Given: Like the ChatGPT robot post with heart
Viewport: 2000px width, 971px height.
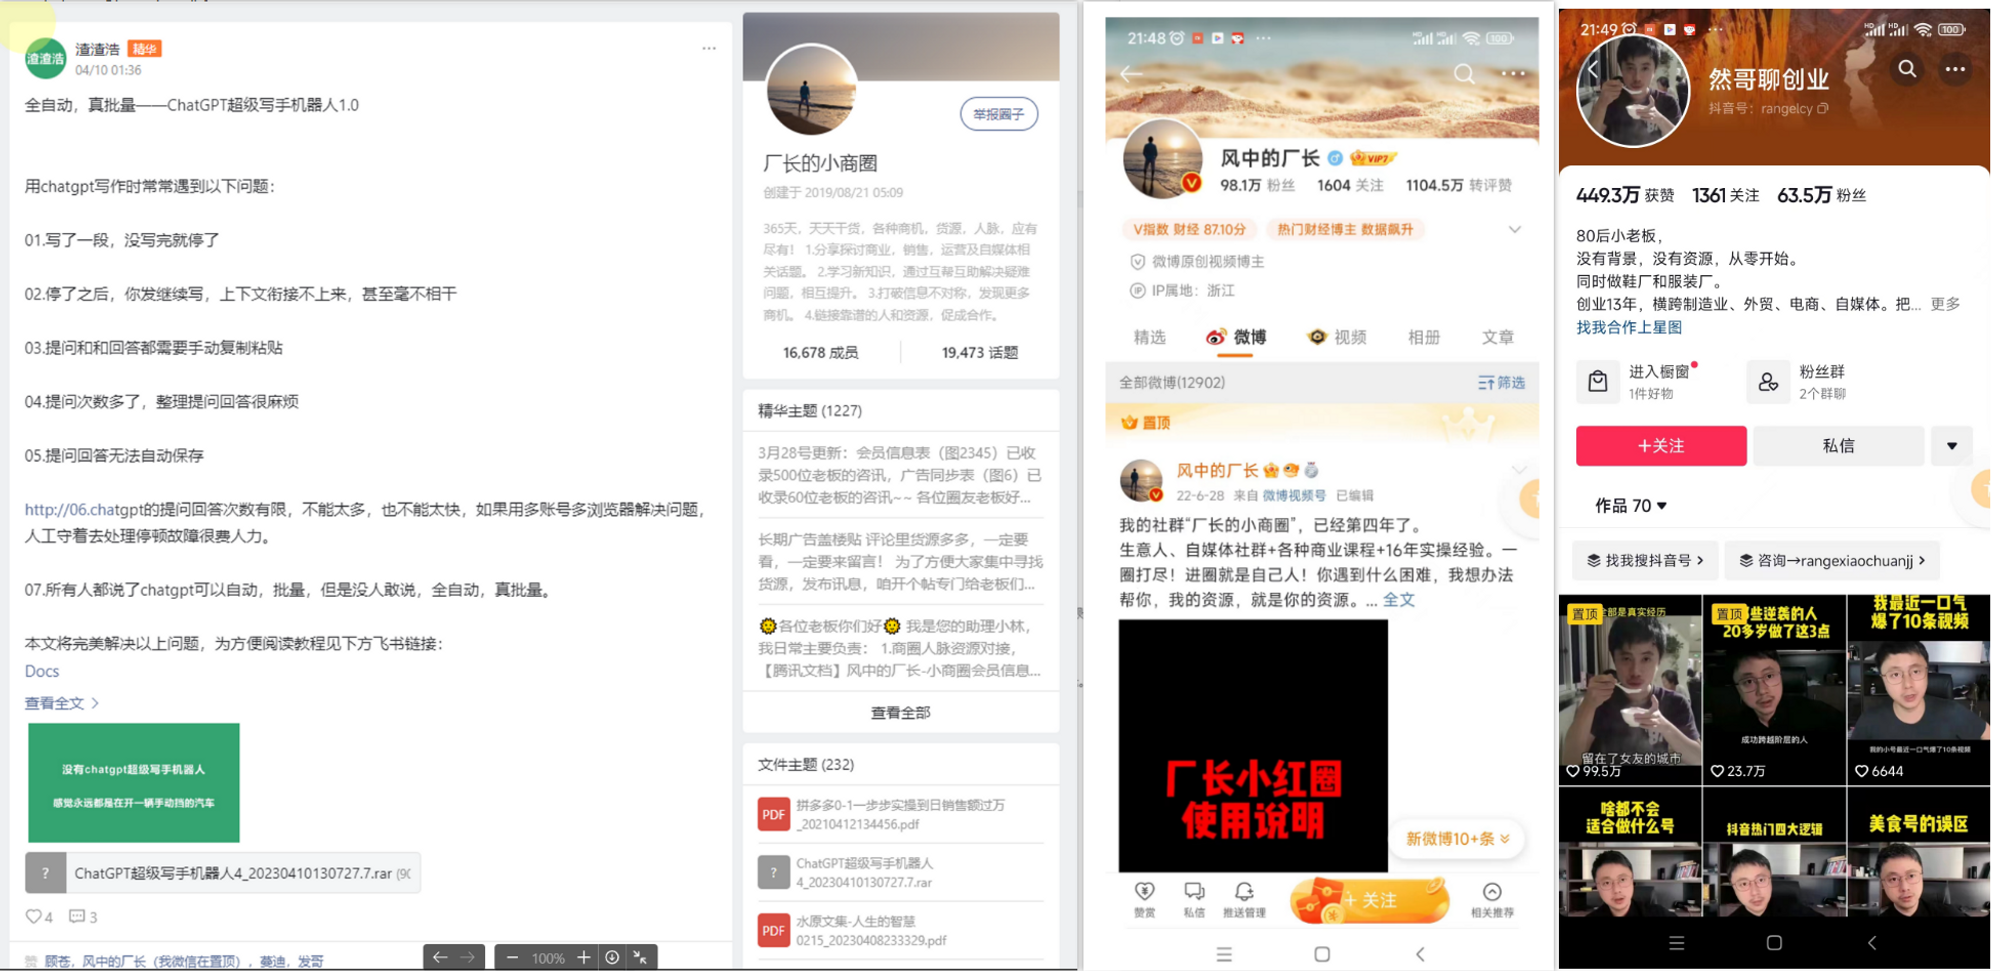Looking at the screenshot, I should (x=34, y=916).
